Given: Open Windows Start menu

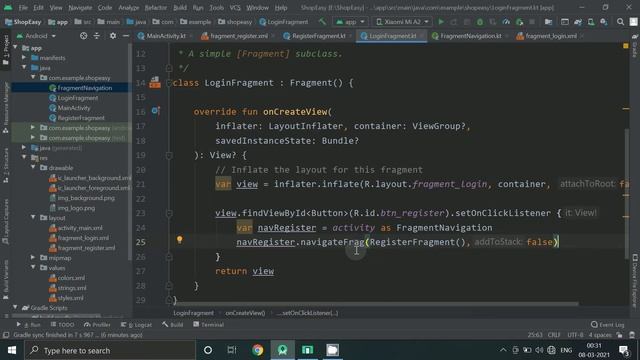Looking at the screenshot, I should (12, 350).
